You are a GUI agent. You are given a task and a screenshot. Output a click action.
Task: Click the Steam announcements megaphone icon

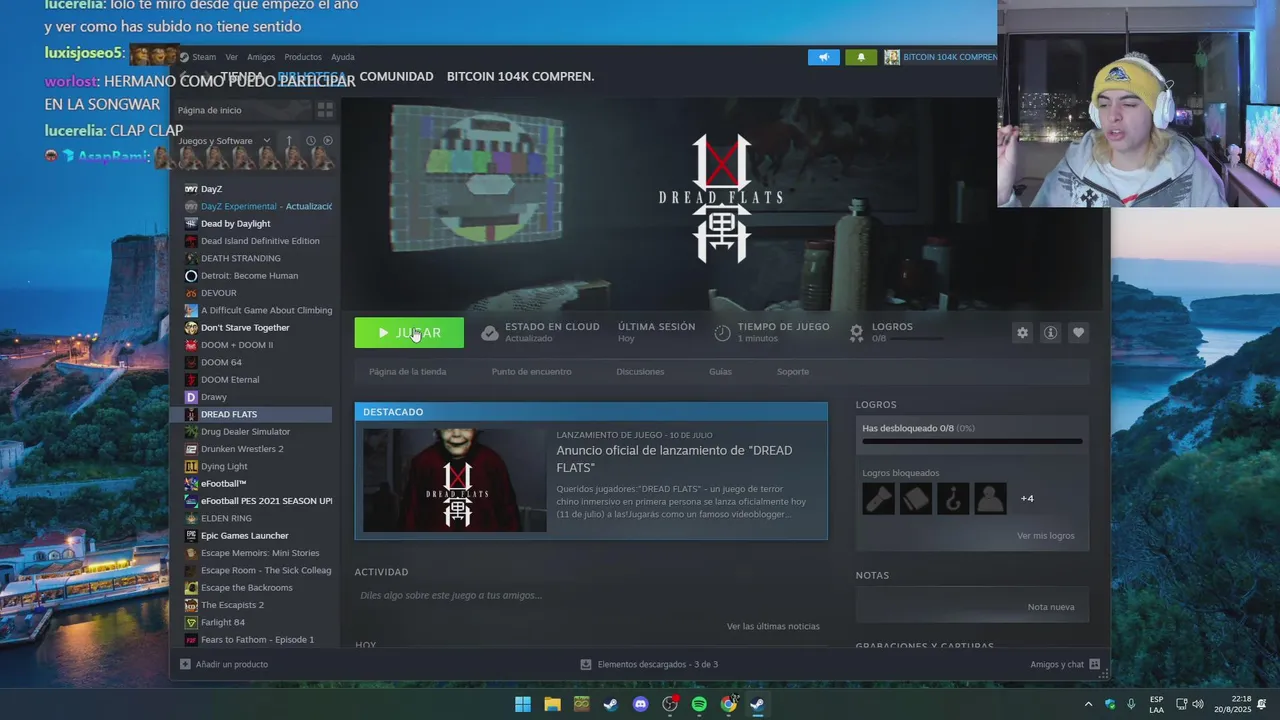click(823, 57)
